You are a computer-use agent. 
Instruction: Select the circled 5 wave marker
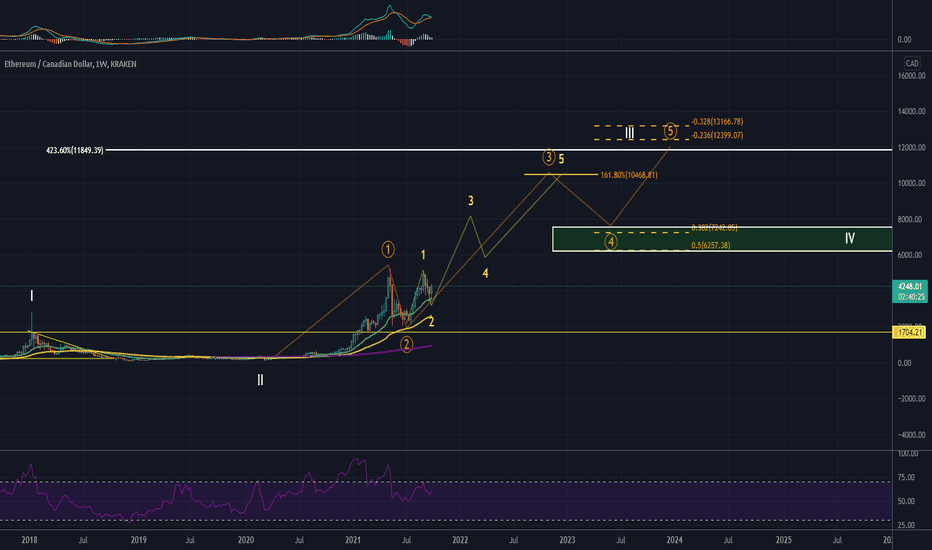(x=670, y=131)
